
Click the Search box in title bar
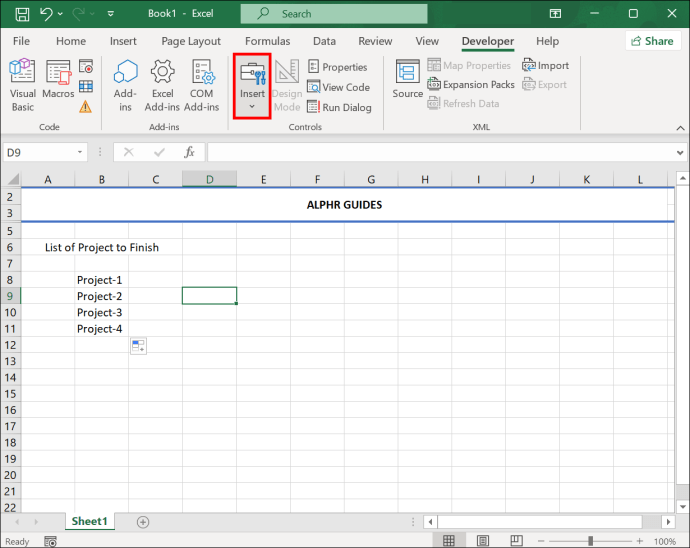coord(334,14)
